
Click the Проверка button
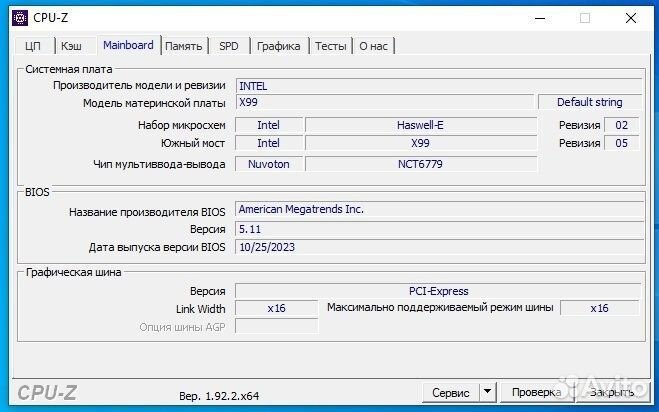pyautogui.click(x=536, y=393)
